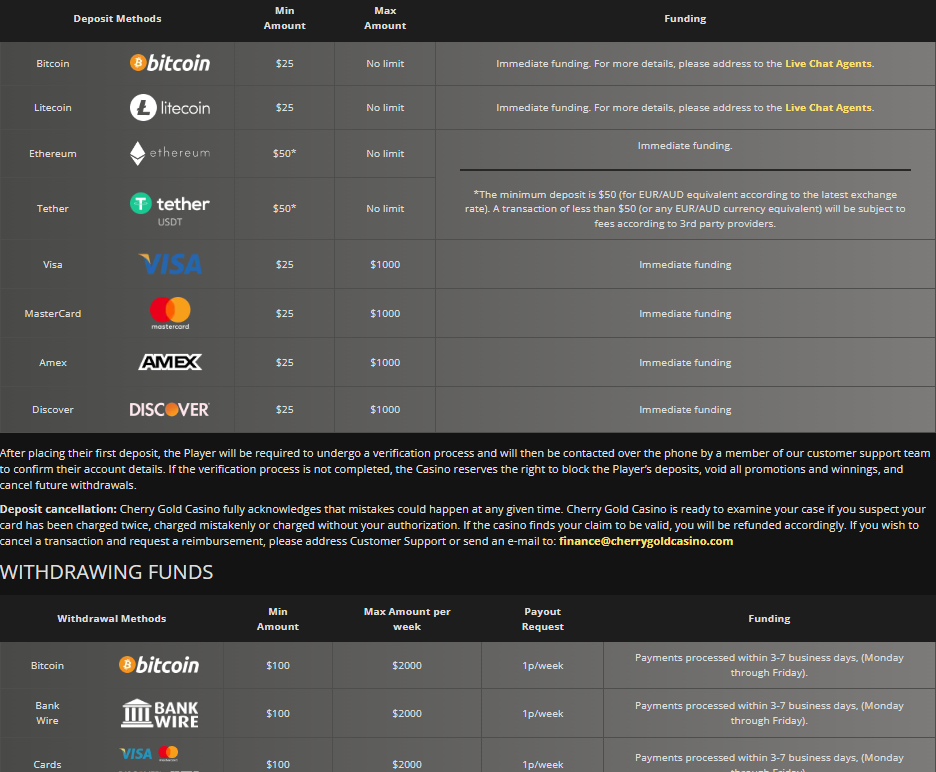Click the Bitcoin logo in the withdrawal methods table
The image size is (936, 772).
[159, 665]
